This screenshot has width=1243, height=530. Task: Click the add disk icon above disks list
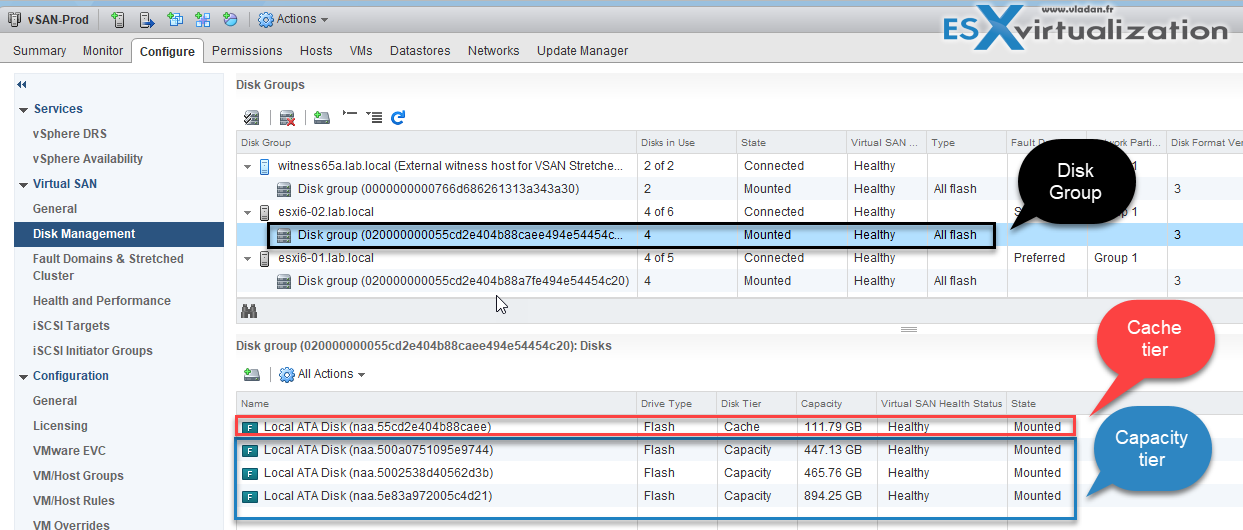point(251,374)
